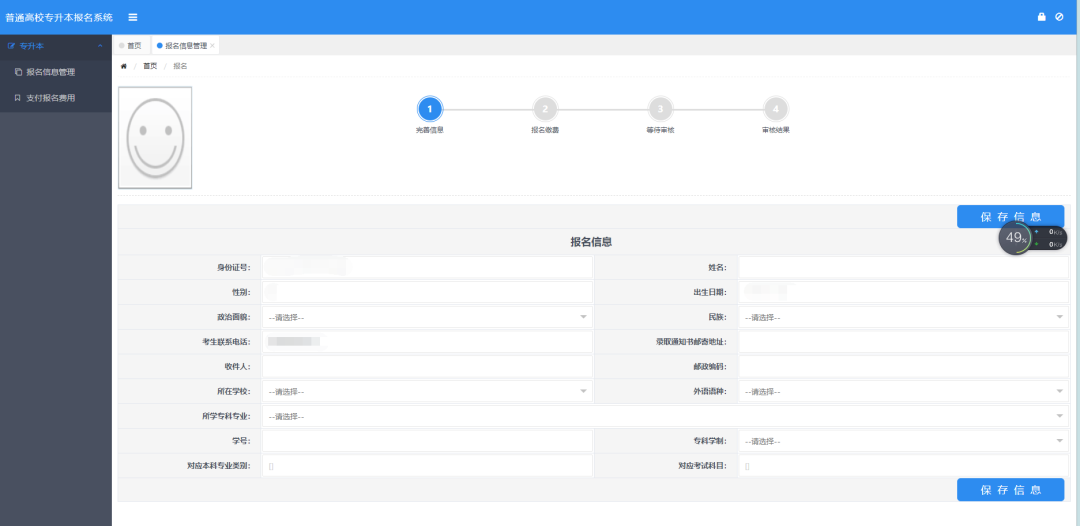
Task: Open 支付报名费用 in the sidebar
Action: tap(50, 98)
